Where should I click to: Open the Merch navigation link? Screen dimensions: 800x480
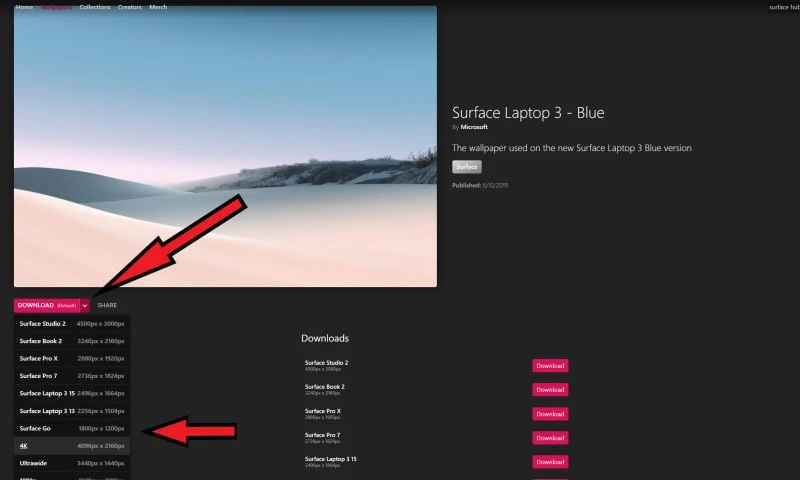click(158, 7)
